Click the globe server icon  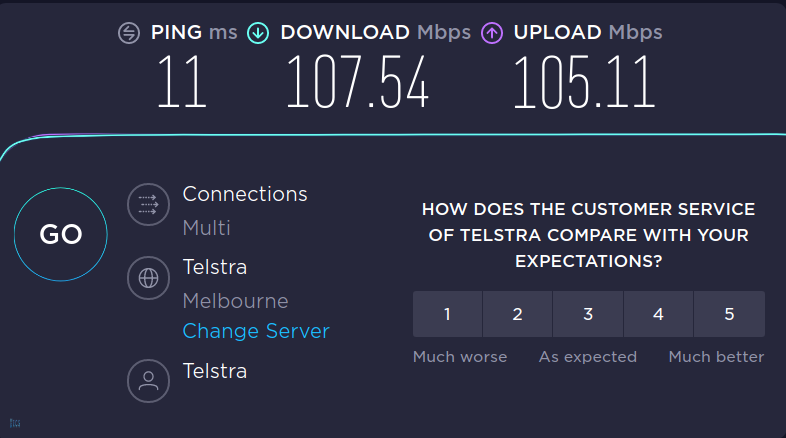coord(148,278)
